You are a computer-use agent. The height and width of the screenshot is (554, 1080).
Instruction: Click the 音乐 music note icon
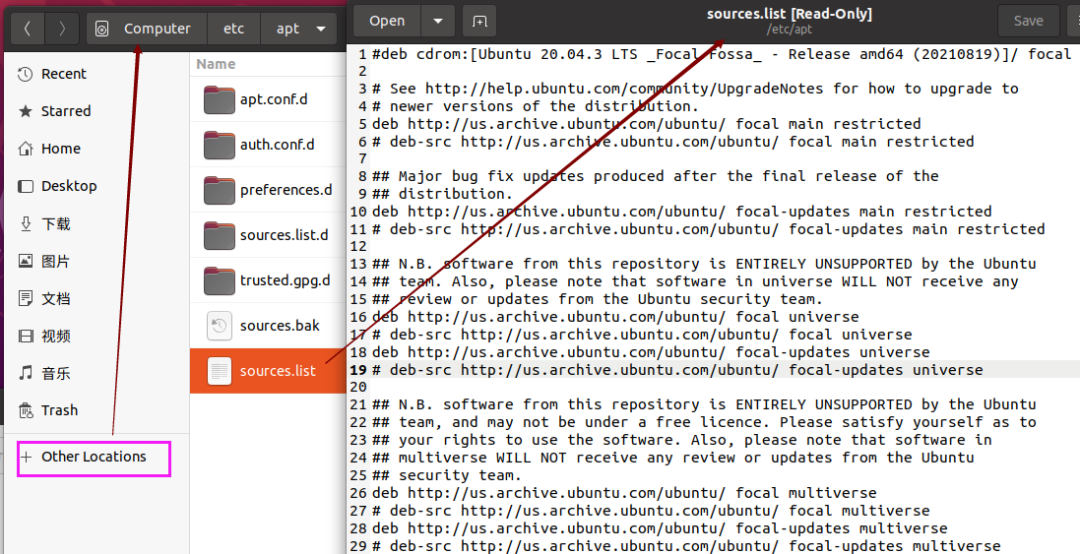[x=25, y=373]
